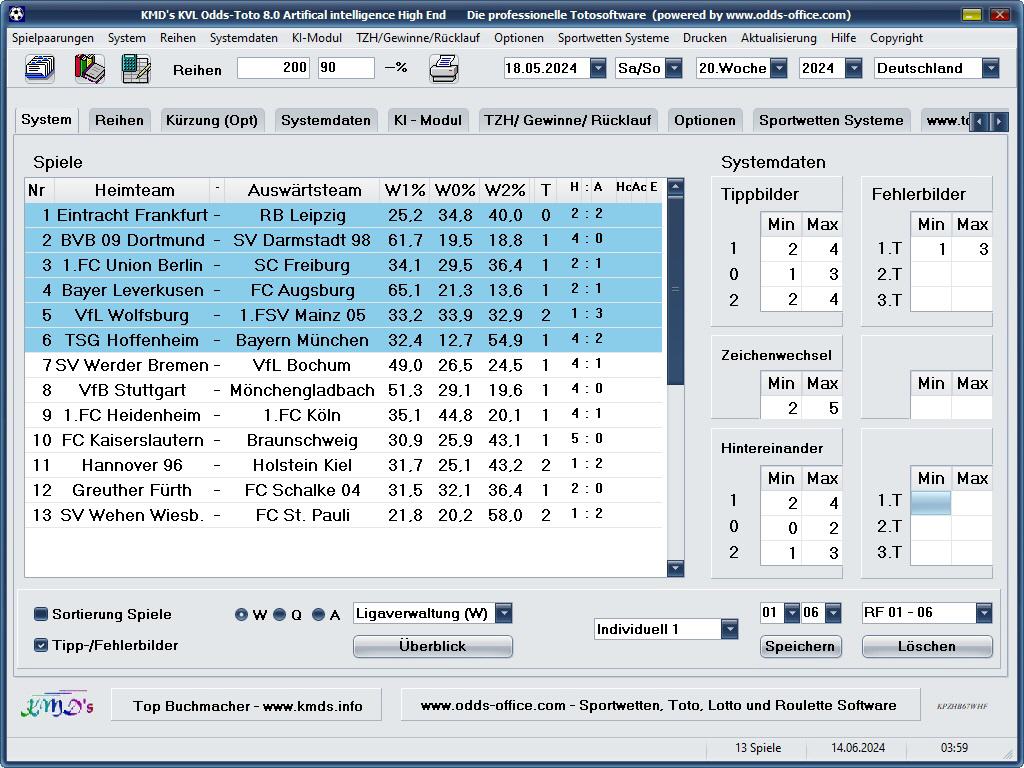Click the percentage 90 input field
Screen dimensions: 1024x768
(x=346, y=68)
